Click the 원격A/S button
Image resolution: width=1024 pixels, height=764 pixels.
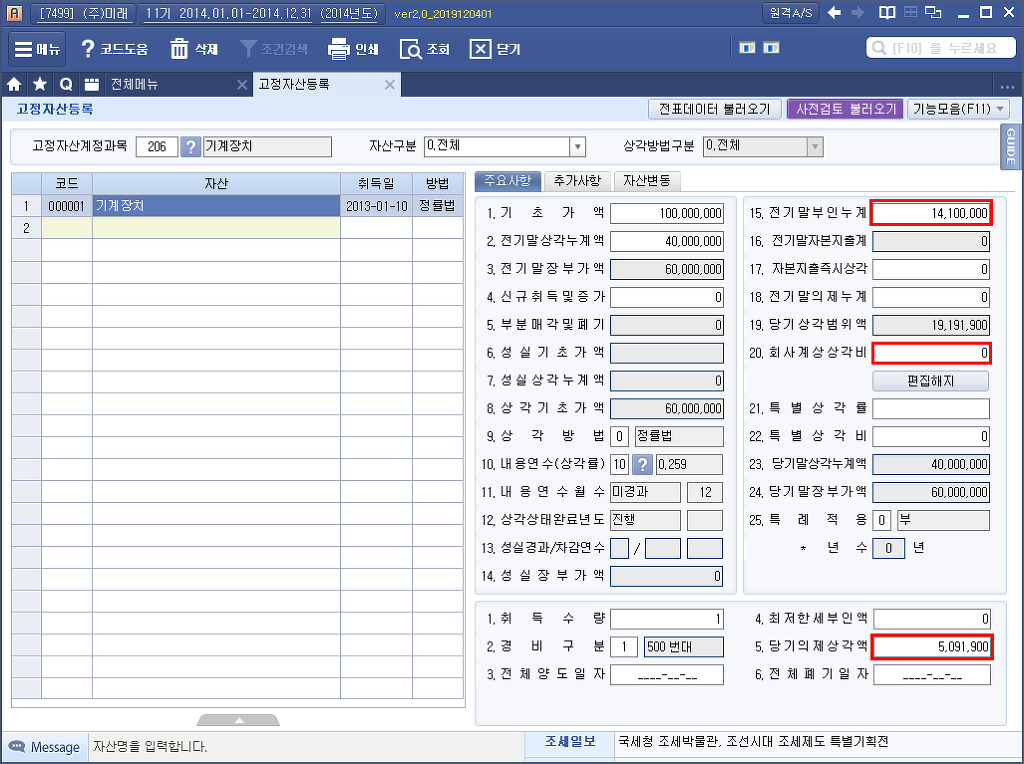coord(791,12)
